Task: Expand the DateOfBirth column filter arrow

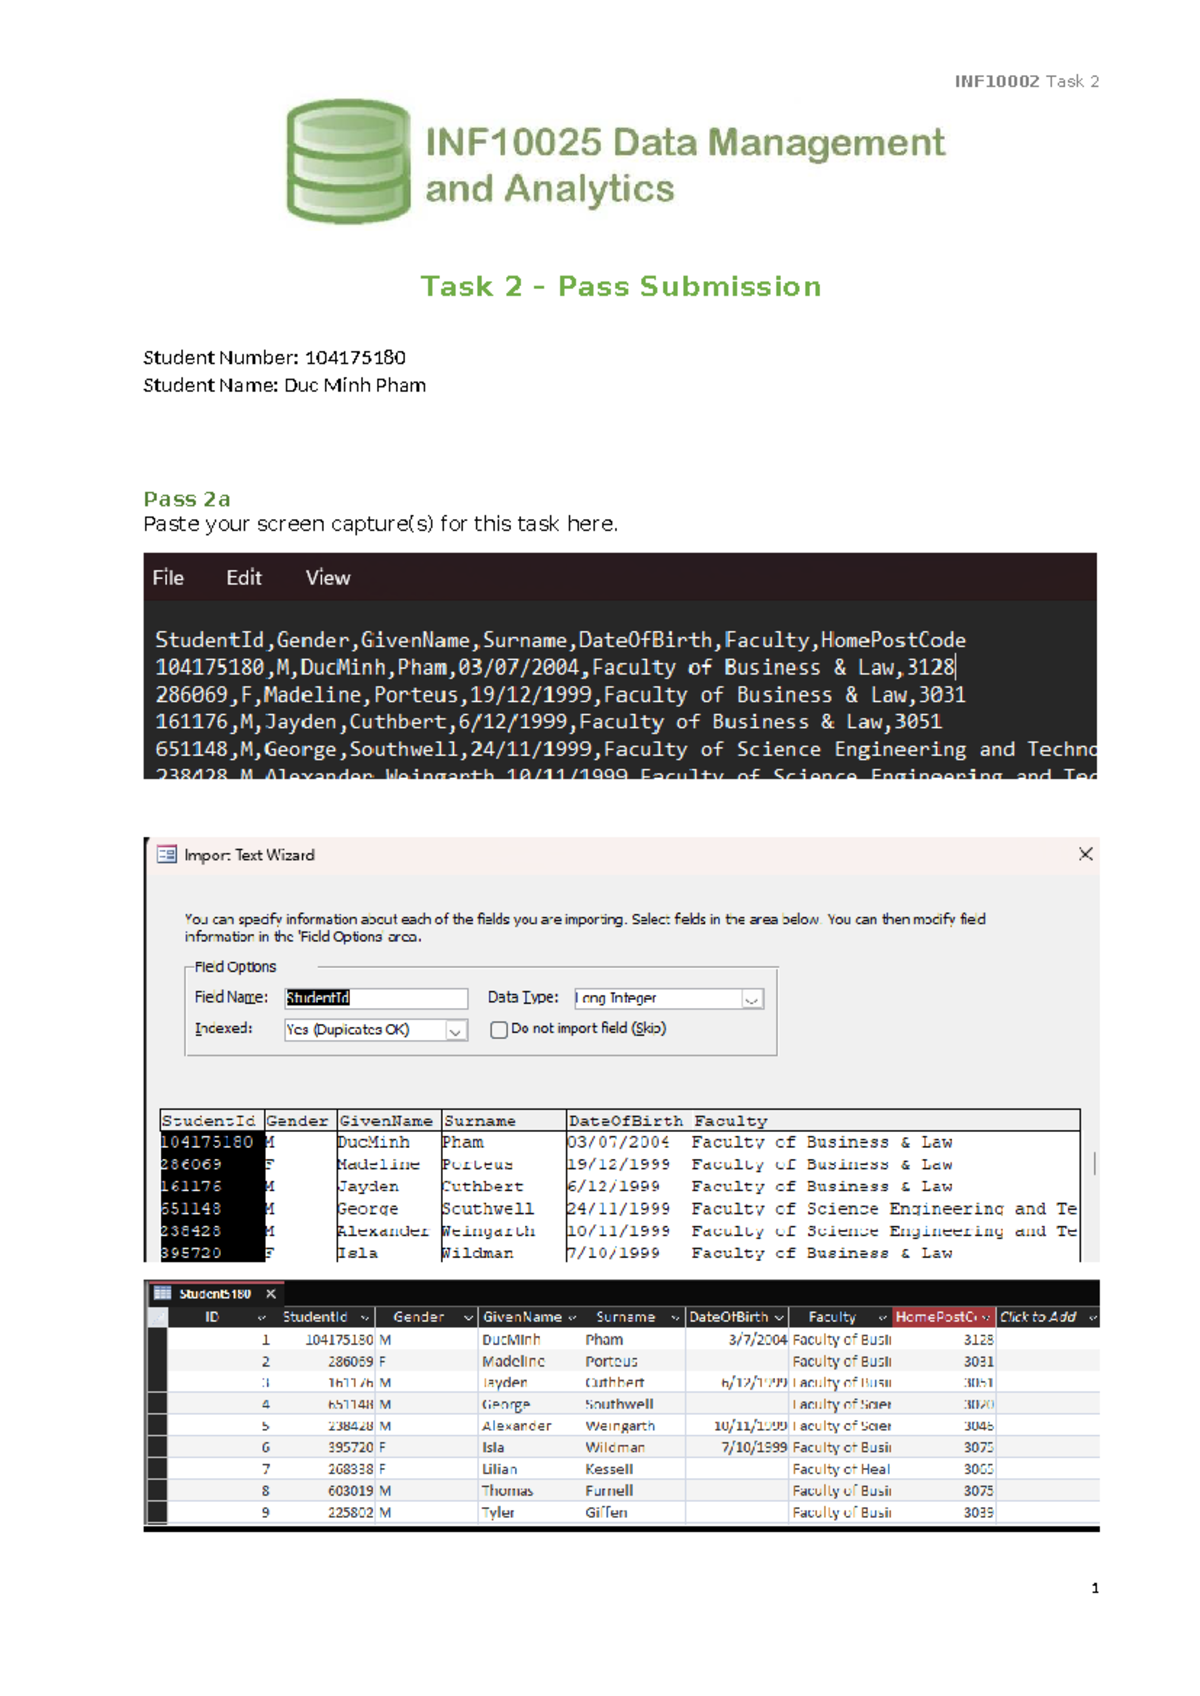Action: coord(779,1318)
